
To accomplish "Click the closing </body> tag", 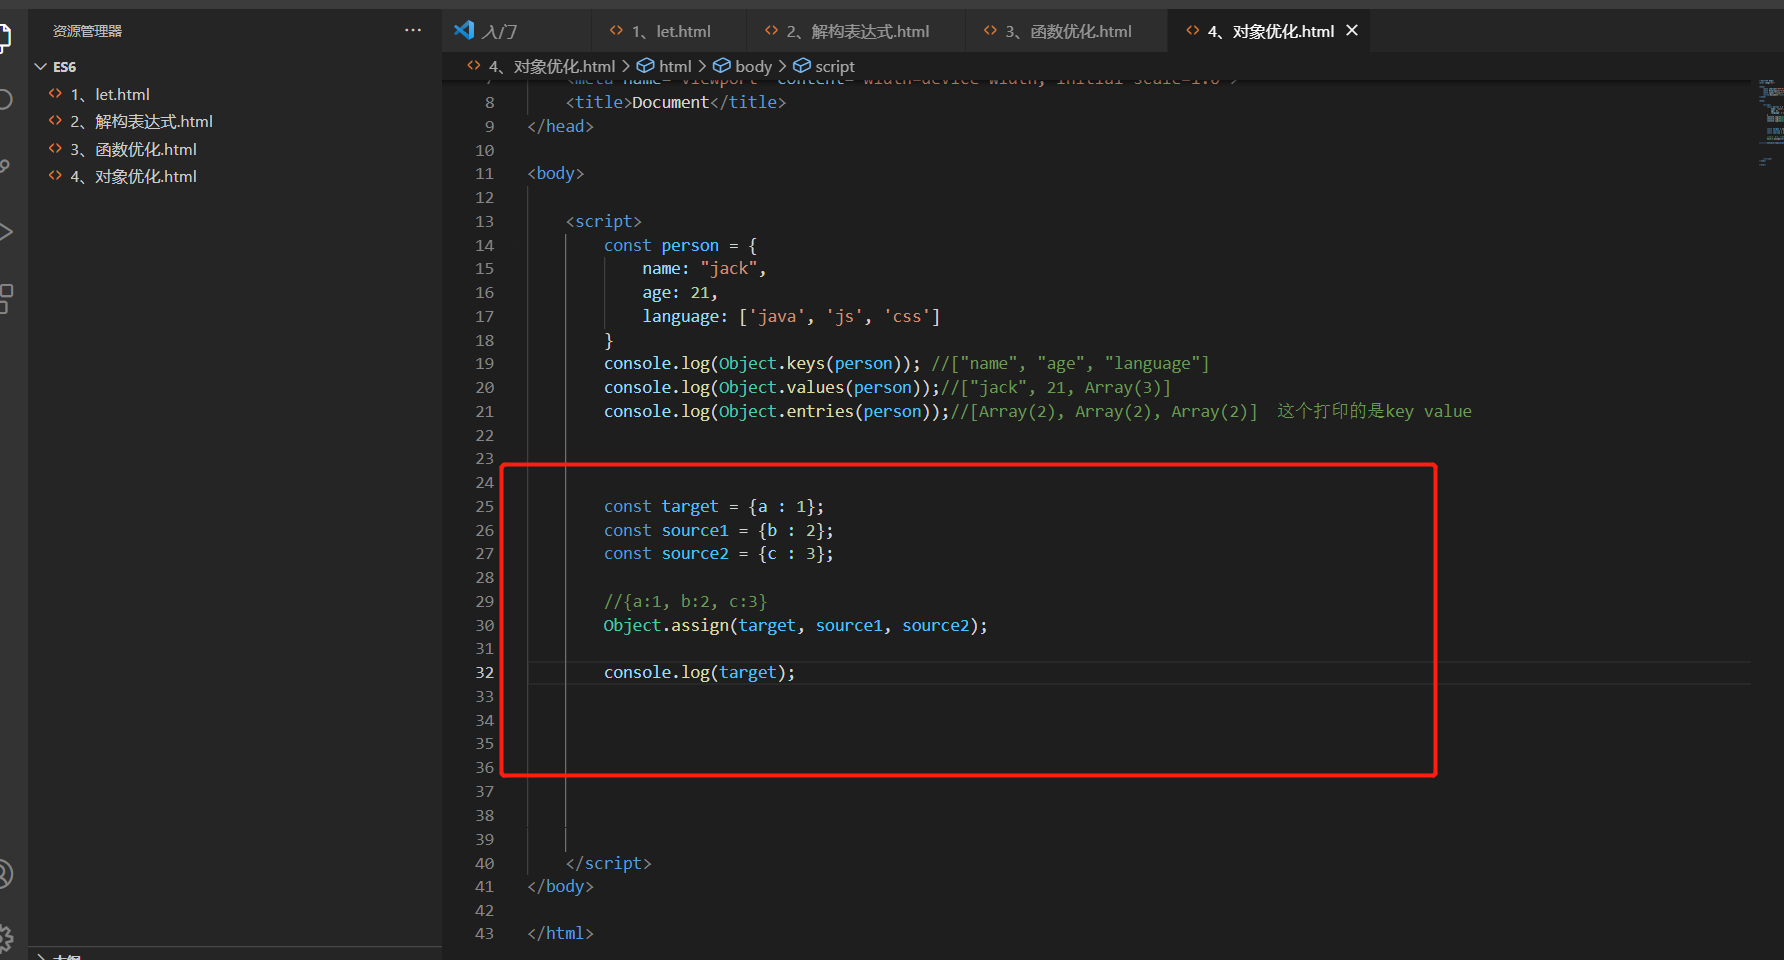I will [x=560, y=886].
